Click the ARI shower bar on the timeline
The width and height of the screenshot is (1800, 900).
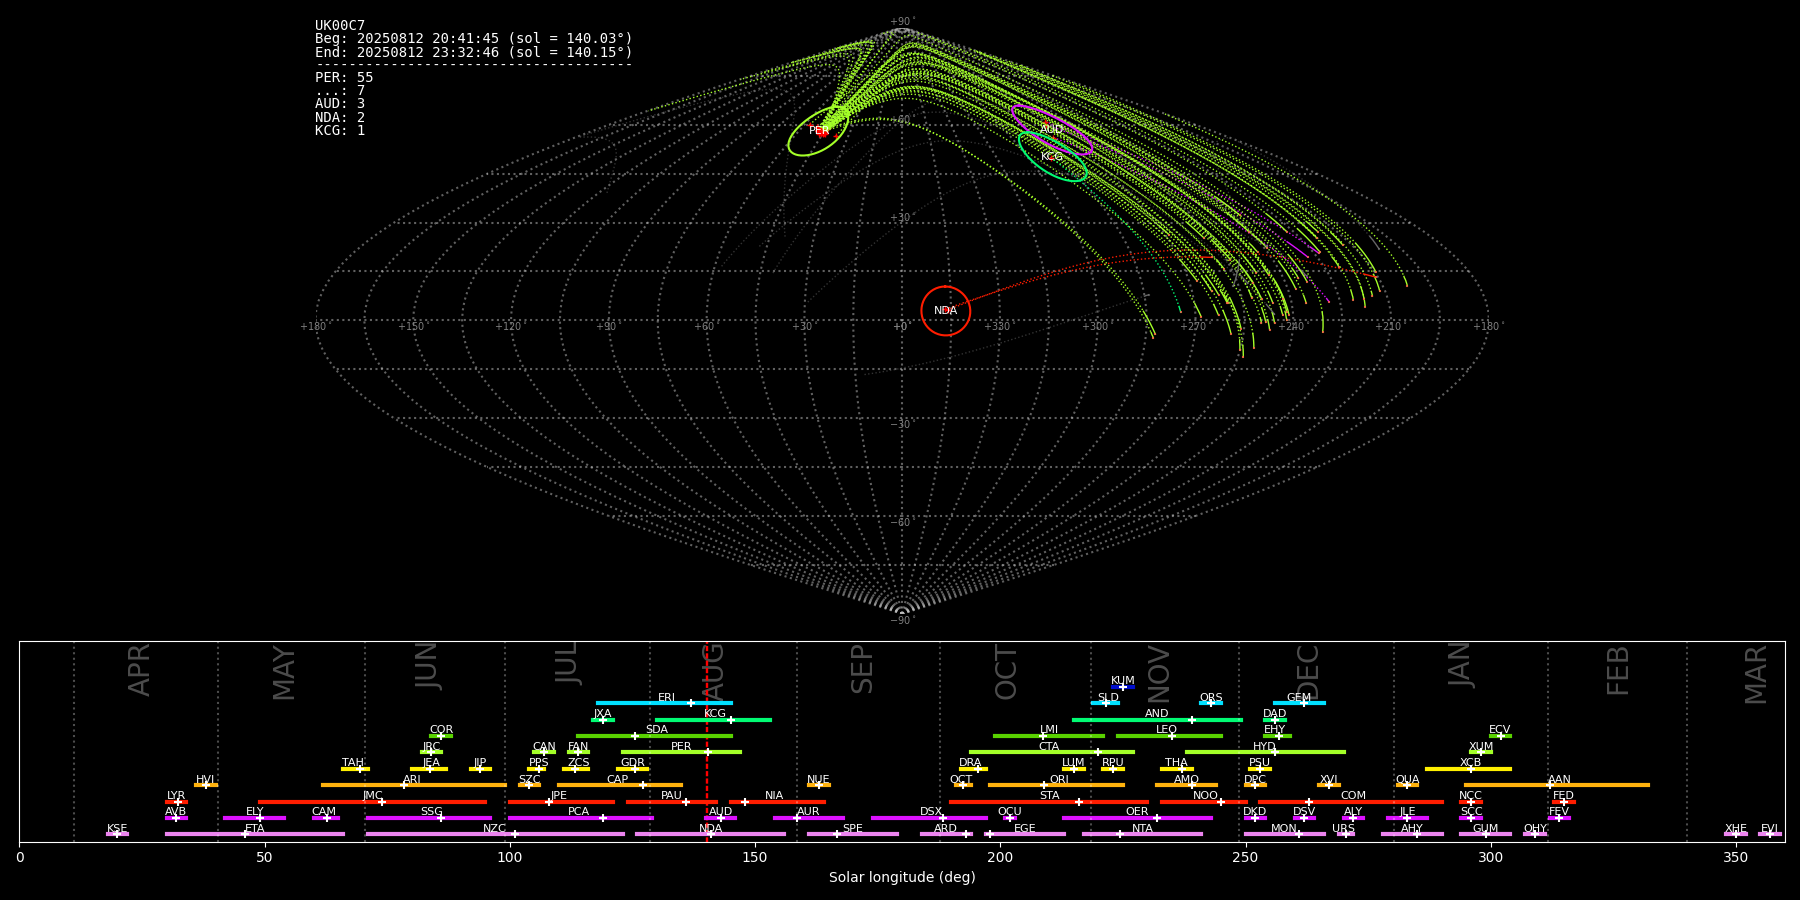click(414, 785)
